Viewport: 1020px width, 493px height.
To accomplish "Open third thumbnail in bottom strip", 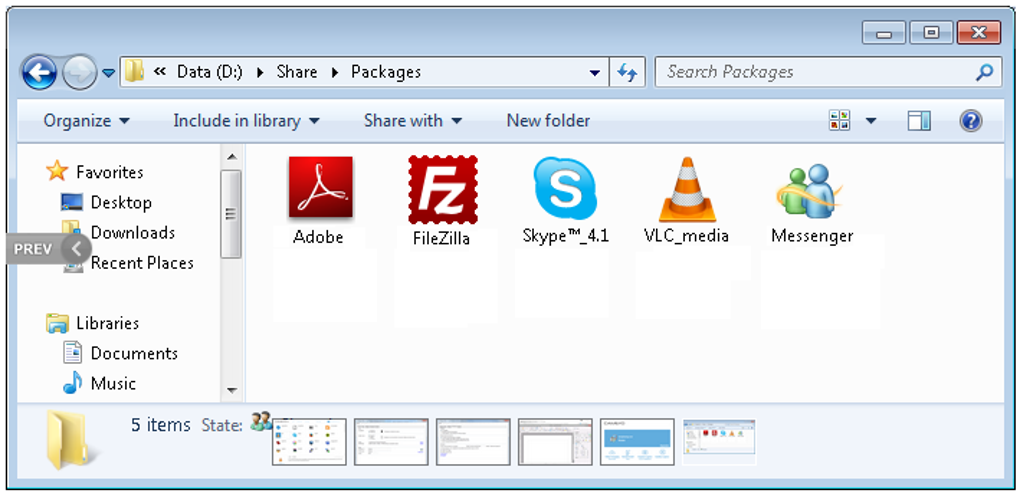I will pyautogui.click(x=473, y=442).
